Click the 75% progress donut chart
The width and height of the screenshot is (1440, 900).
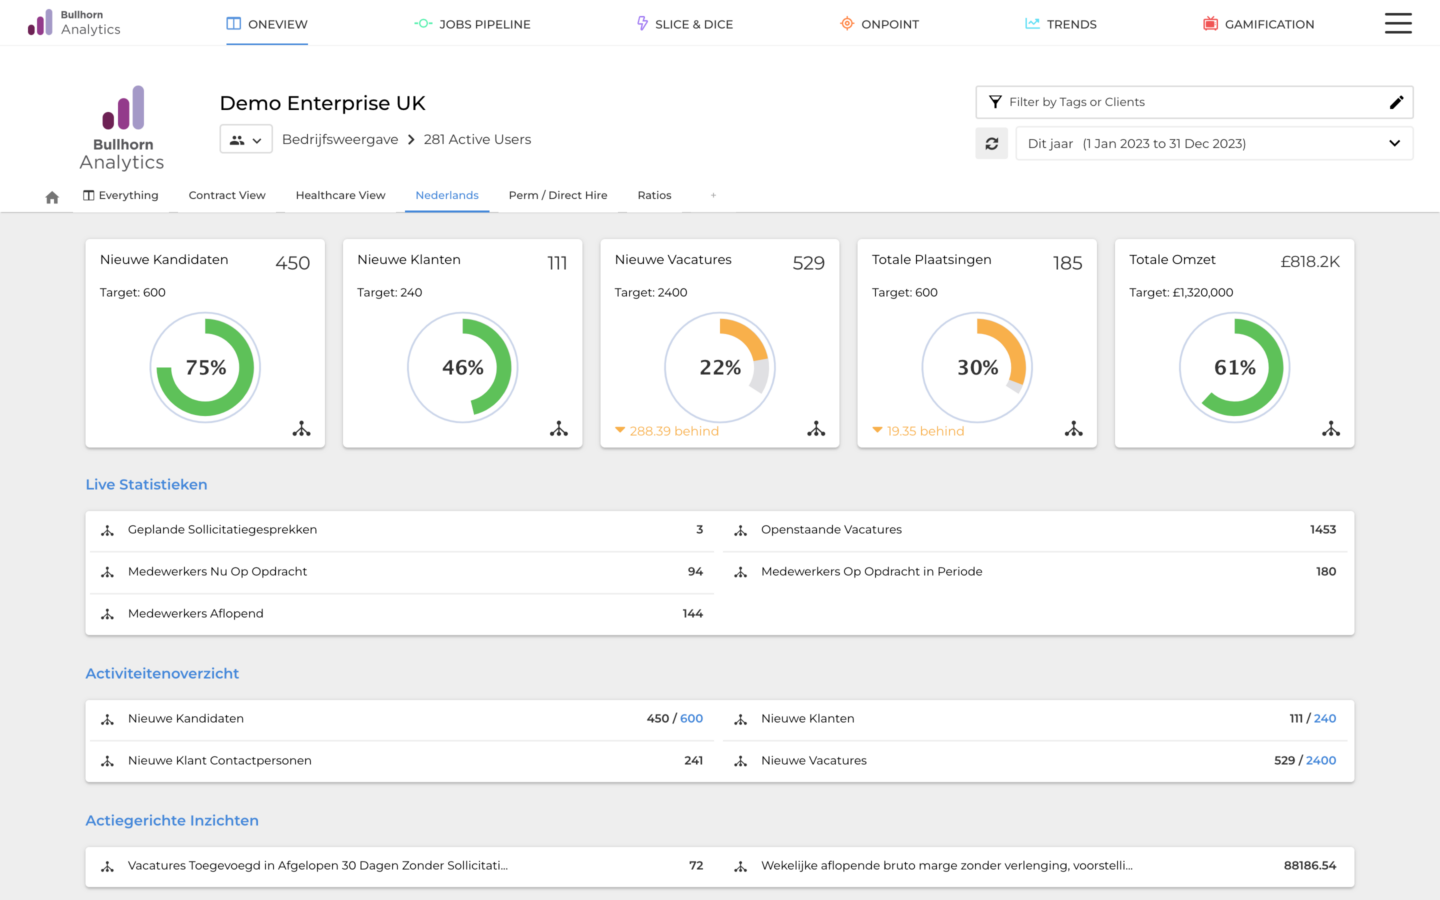tap(205, 367)
